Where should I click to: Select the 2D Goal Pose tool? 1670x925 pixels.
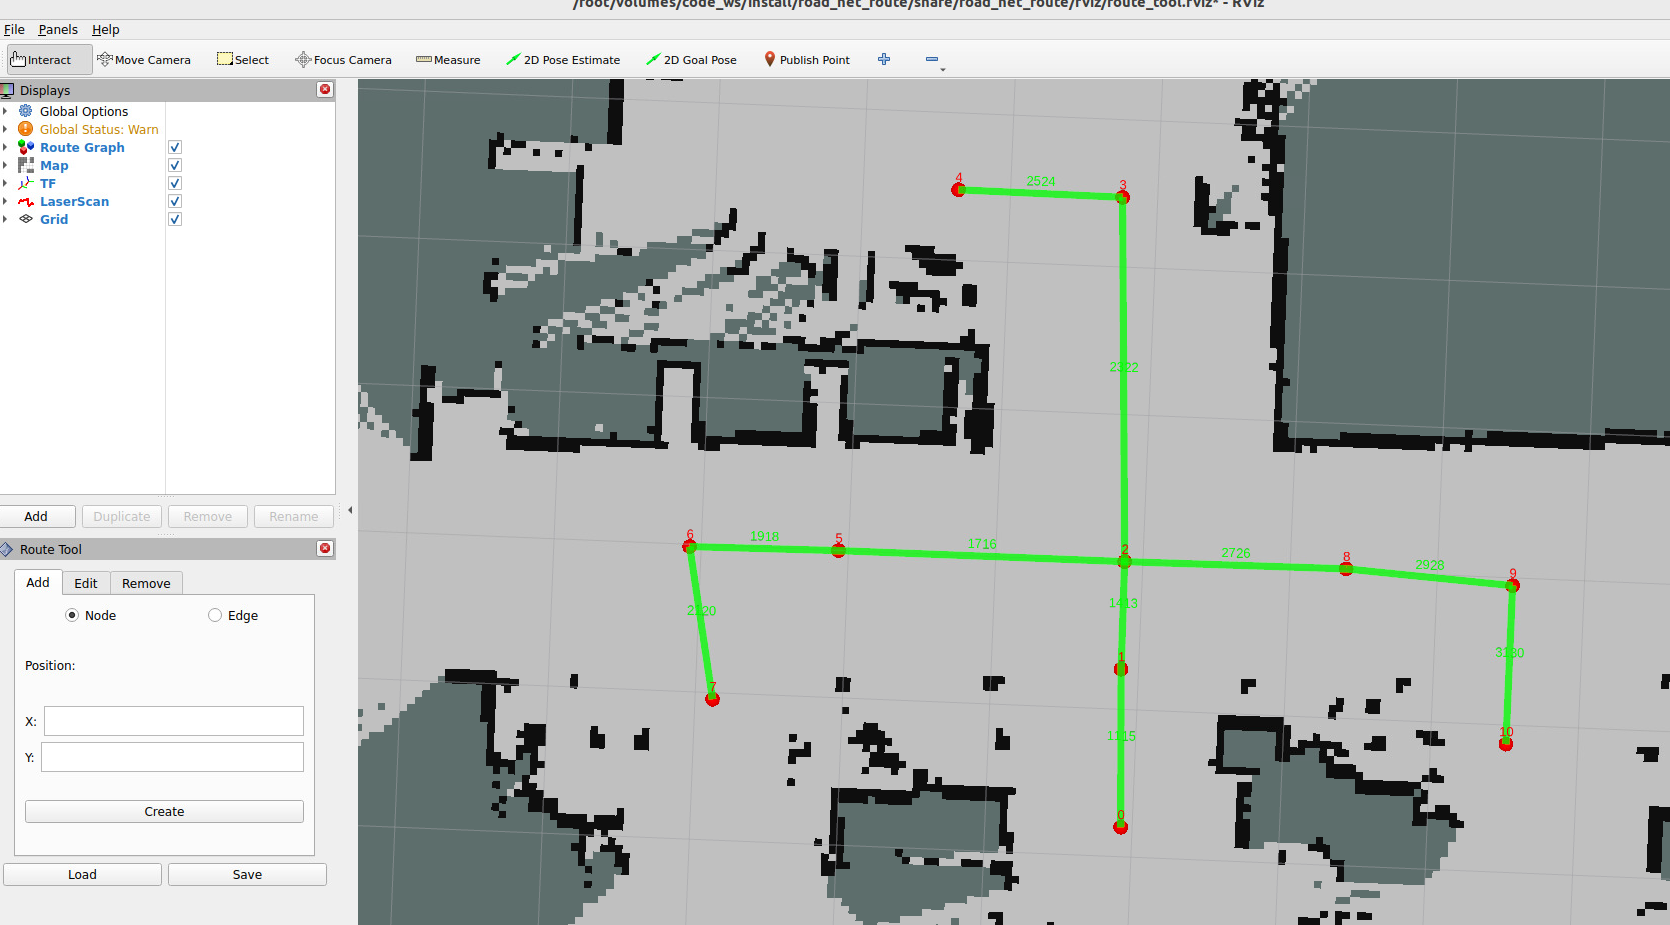coord(691,60)
